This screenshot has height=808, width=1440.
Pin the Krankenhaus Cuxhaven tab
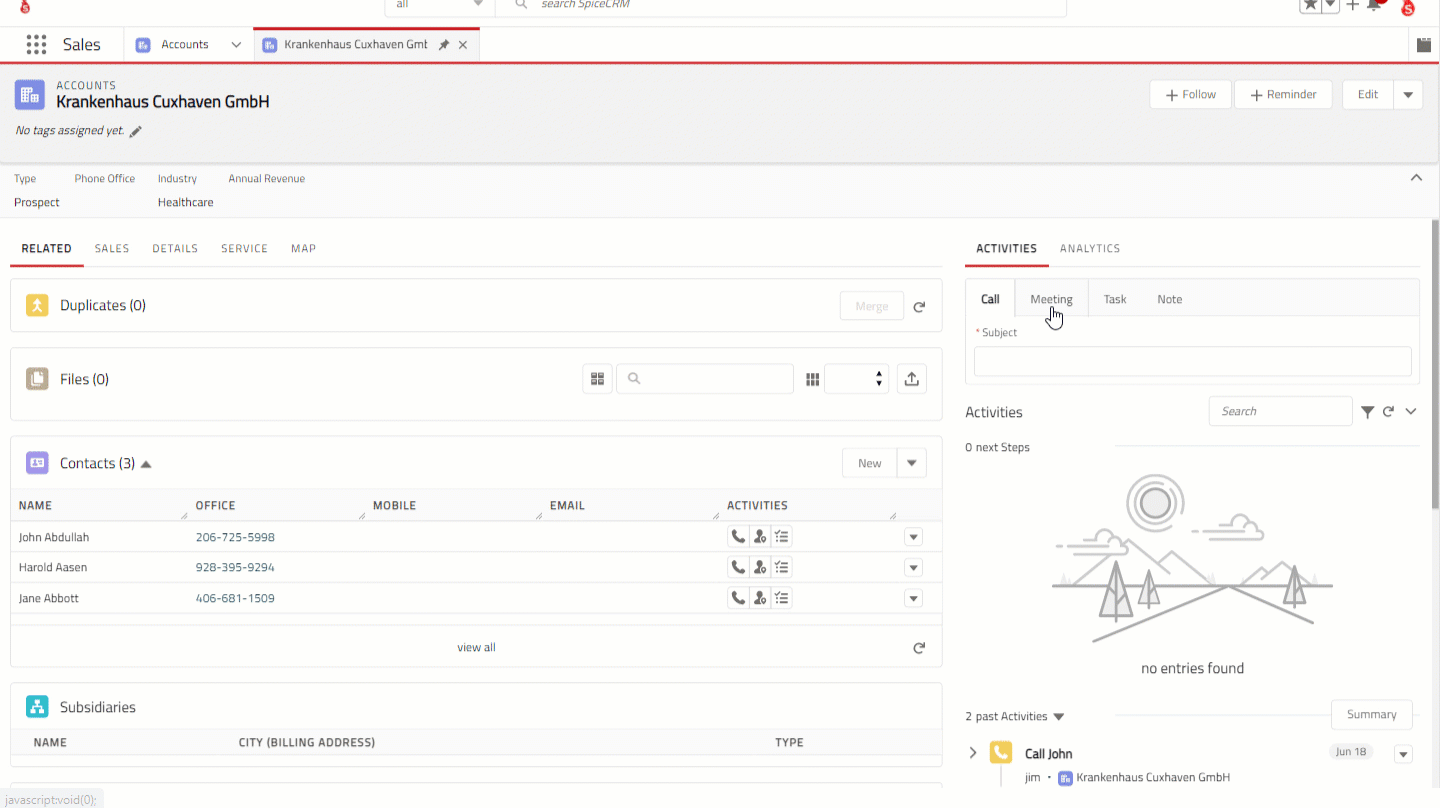[444, 45]
